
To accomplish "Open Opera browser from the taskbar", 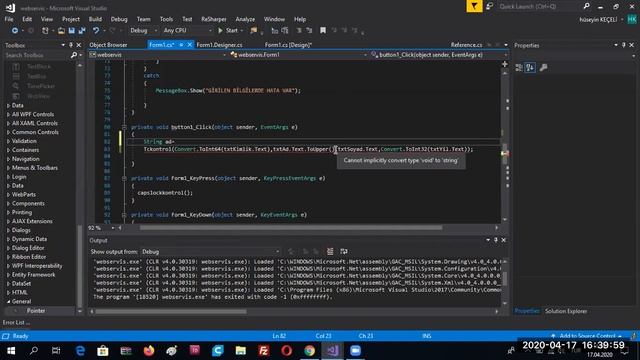I will tap(287, 351).
